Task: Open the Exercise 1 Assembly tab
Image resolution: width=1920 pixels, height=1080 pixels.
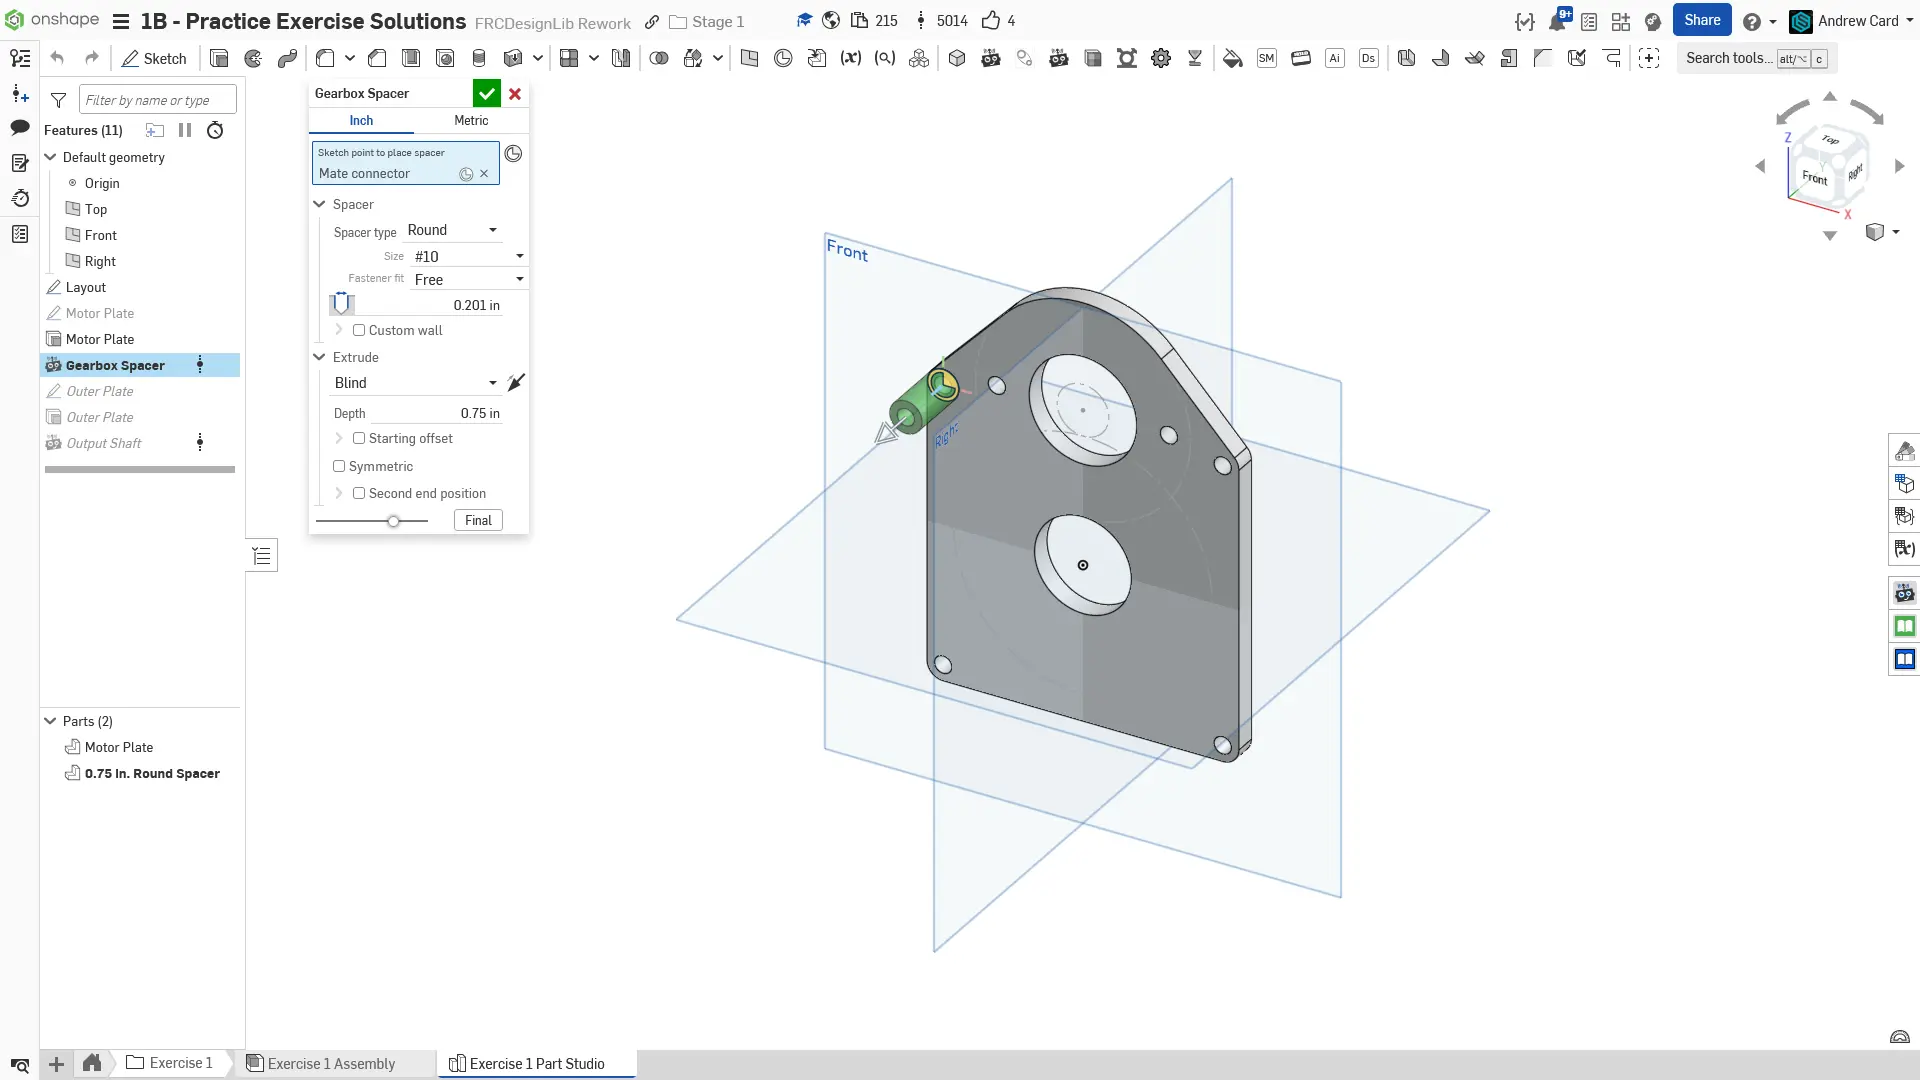Action: [x=331, y=1063]
